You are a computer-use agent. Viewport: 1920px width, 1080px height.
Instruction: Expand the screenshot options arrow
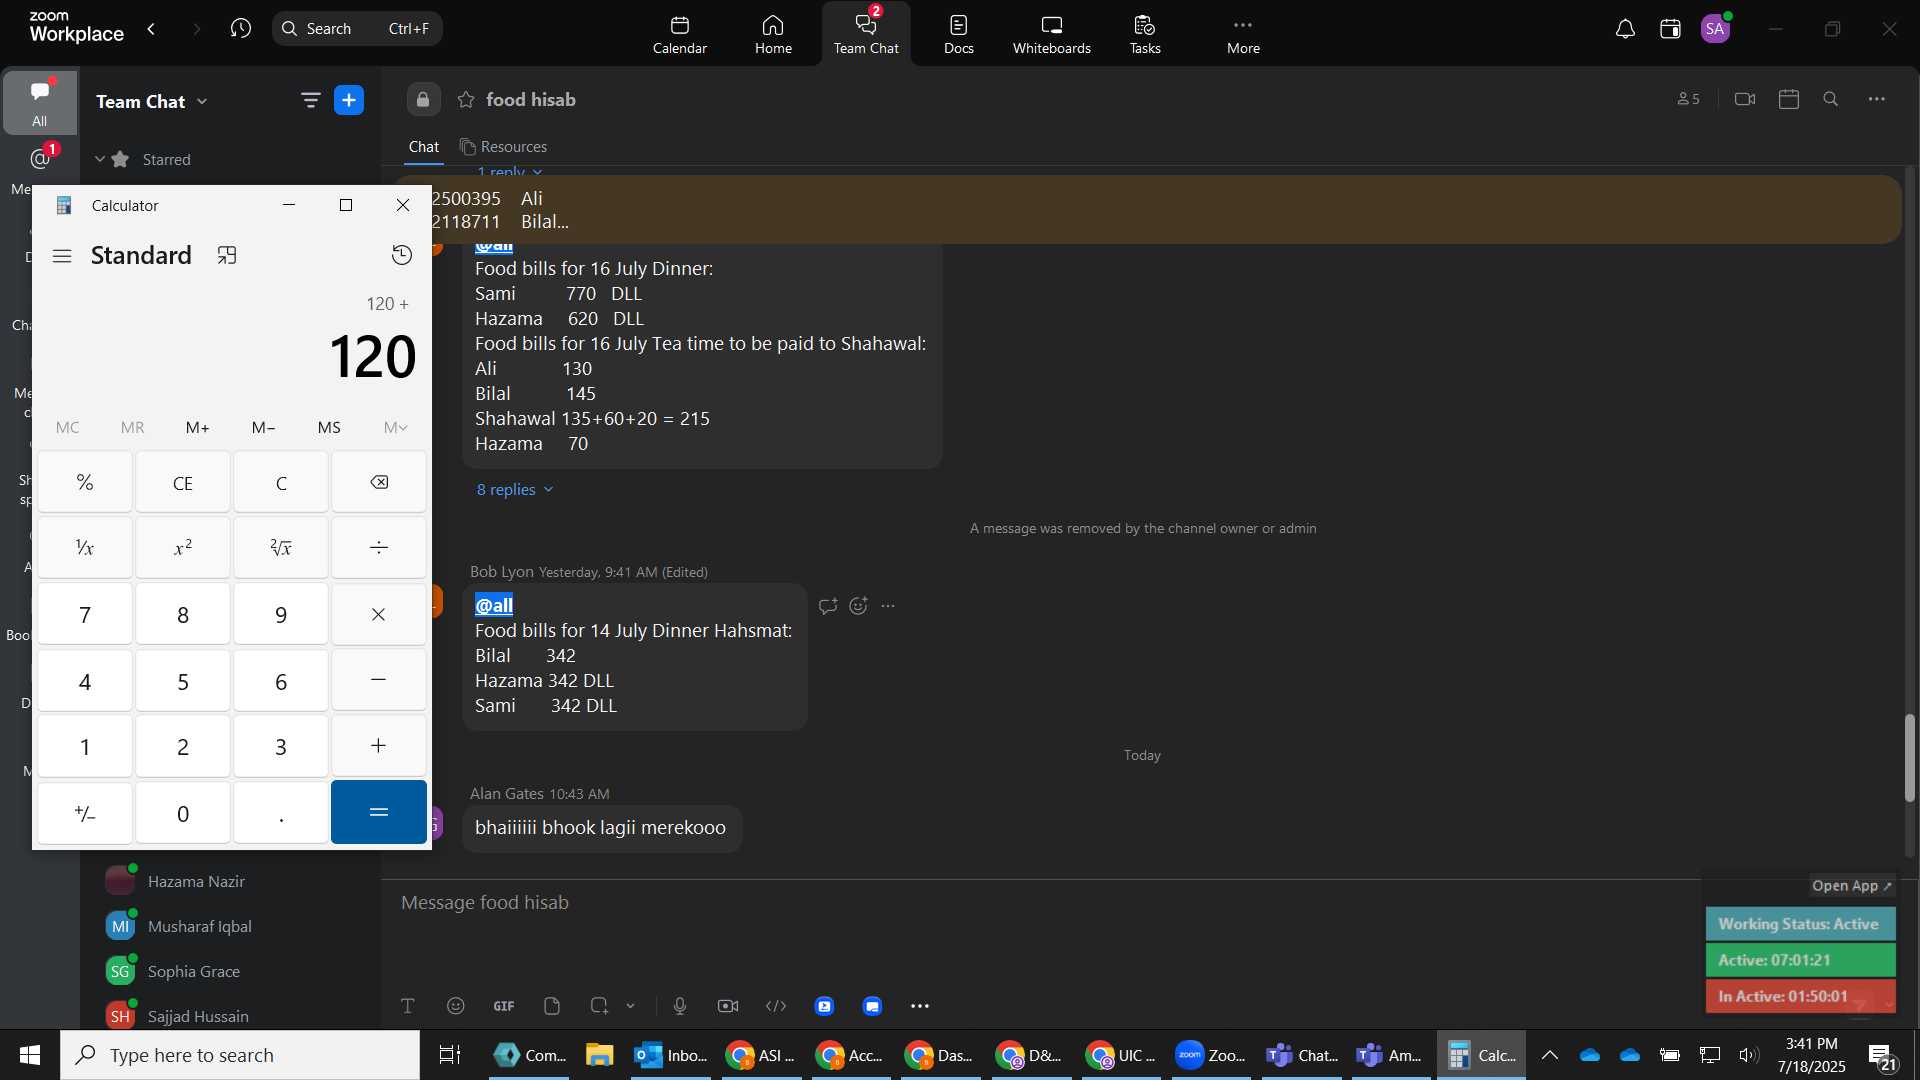631,1006
